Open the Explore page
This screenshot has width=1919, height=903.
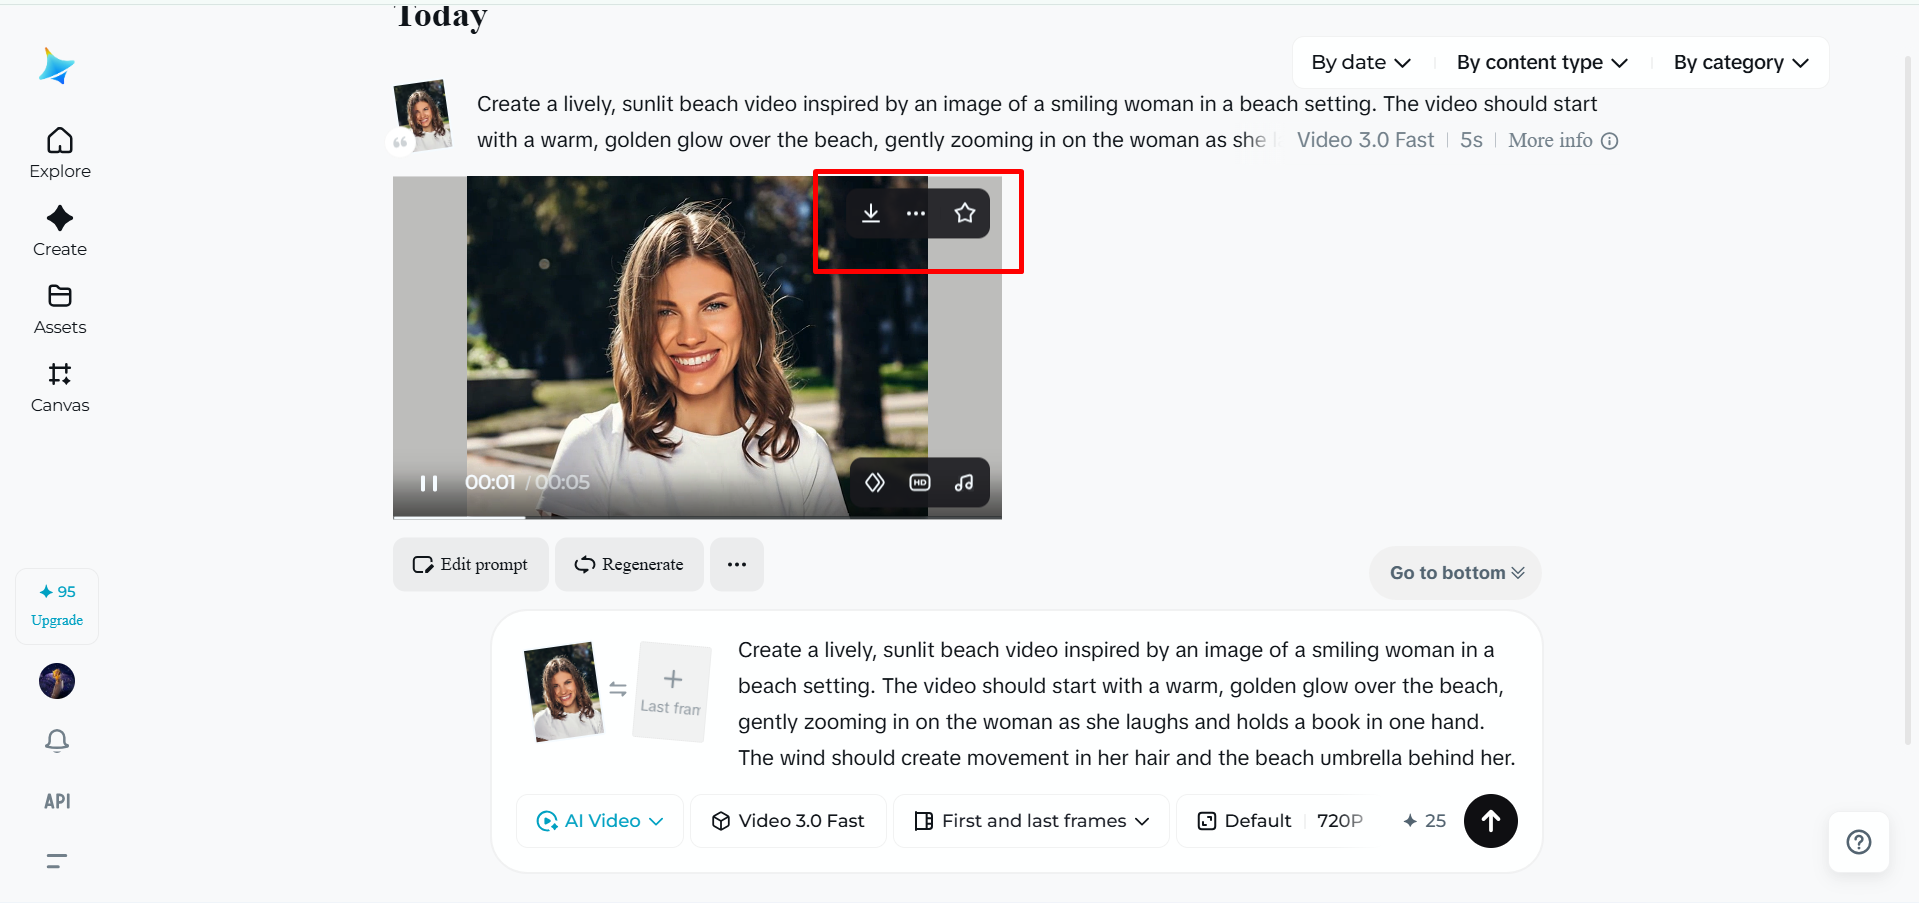[60, 153]
